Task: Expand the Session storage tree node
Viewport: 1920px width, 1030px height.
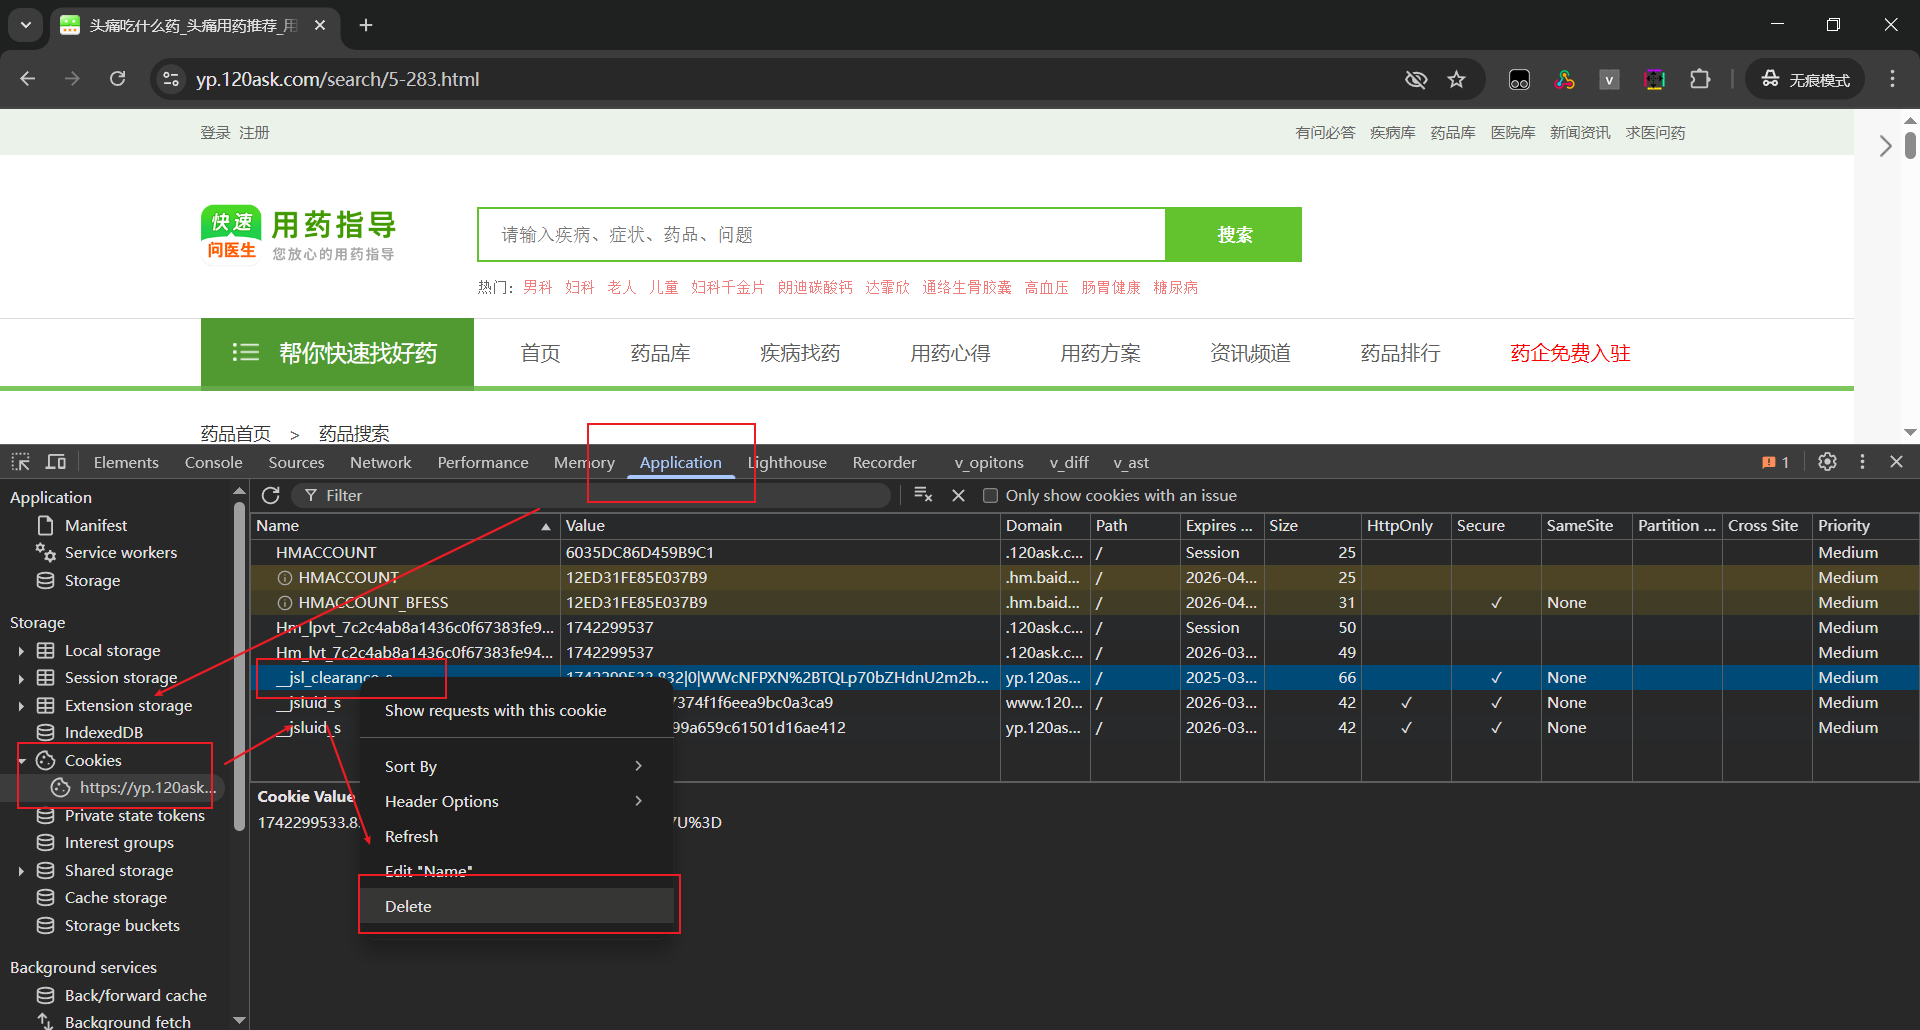Action: tap(21, 677)
